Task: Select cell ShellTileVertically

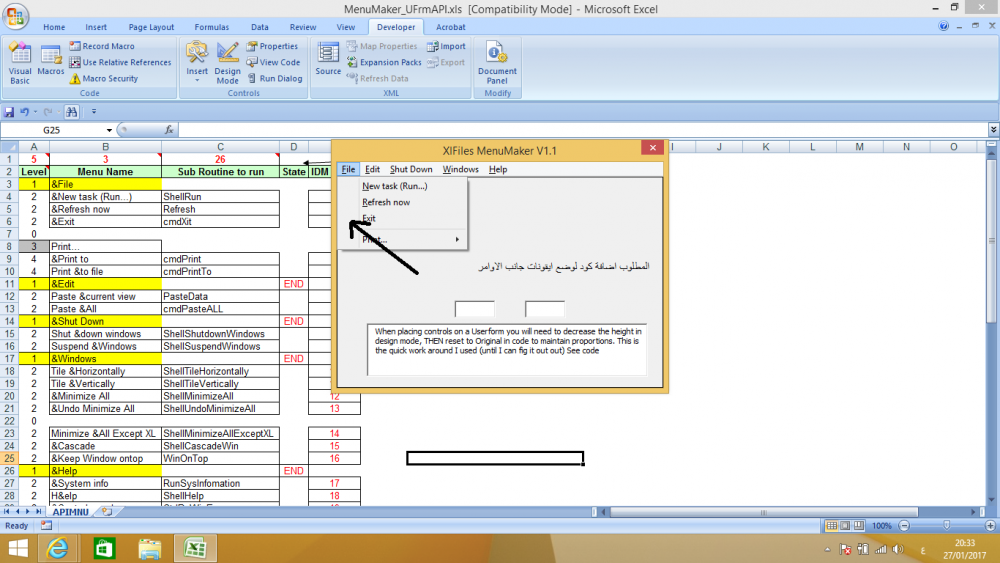Action: pos(220,384)
